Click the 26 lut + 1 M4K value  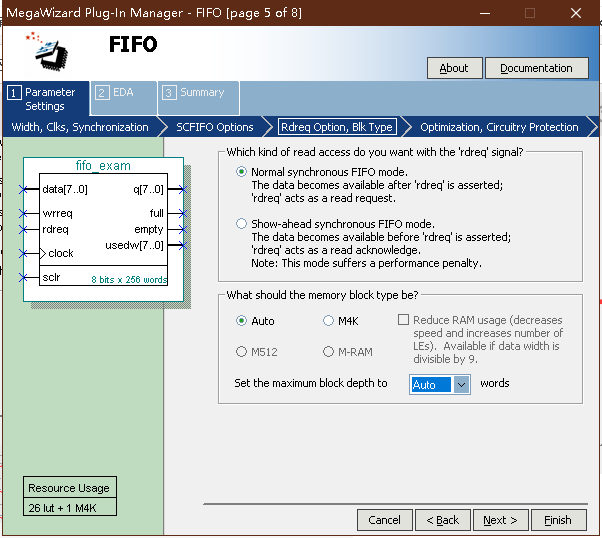(62, 508)
